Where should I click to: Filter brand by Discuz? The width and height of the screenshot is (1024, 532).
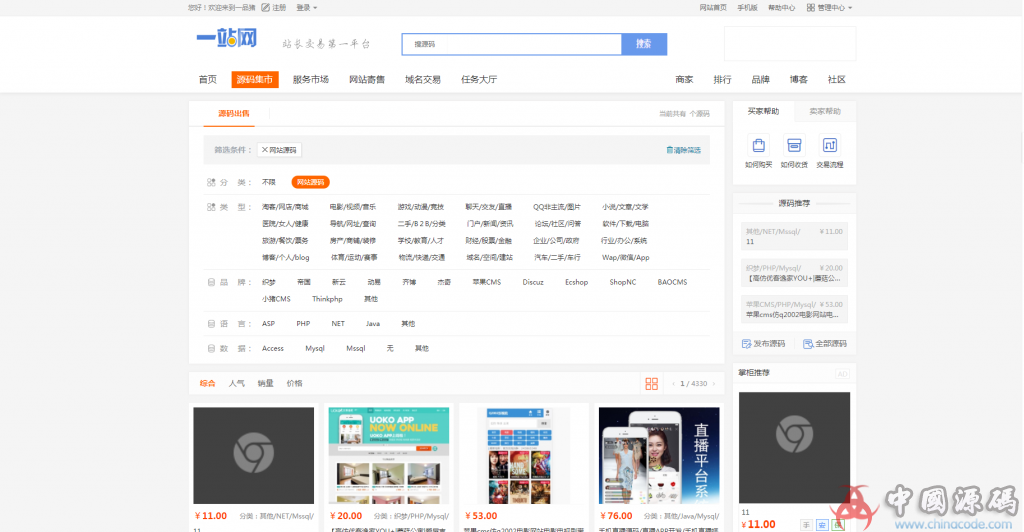pos(533,283)
